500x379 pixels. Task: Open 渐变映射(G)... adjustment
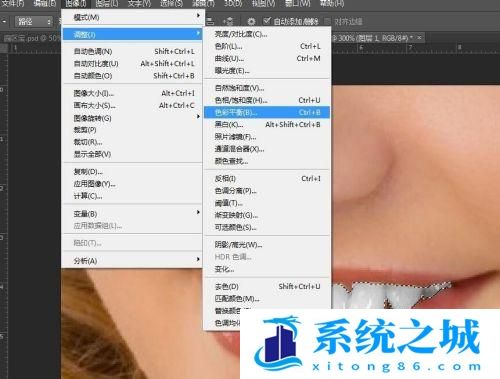pyautogui.click(x=267, y=215)
